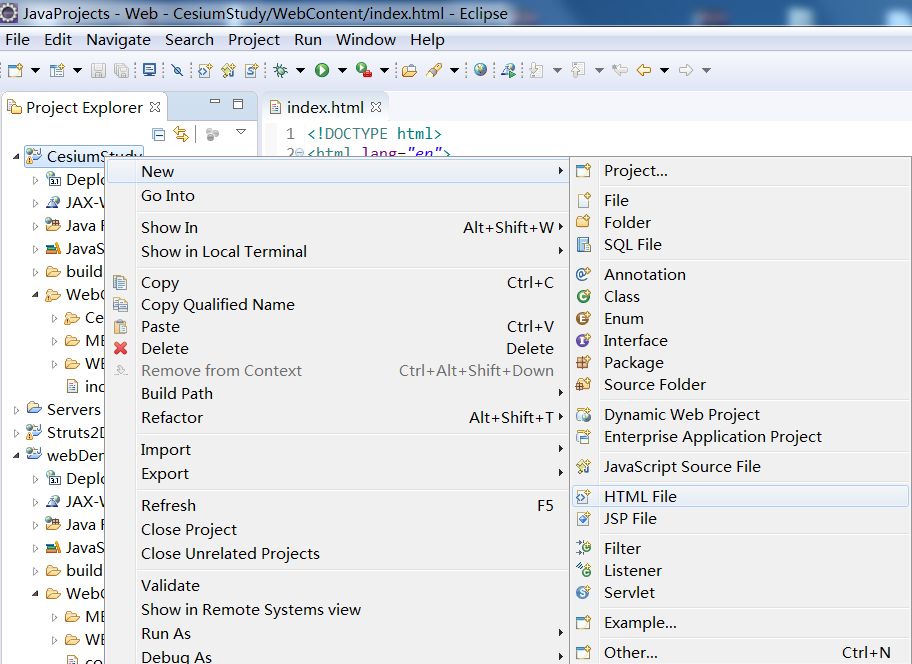Open the Navigate menu
Screen dimensions: 912x664
[119, 40]
